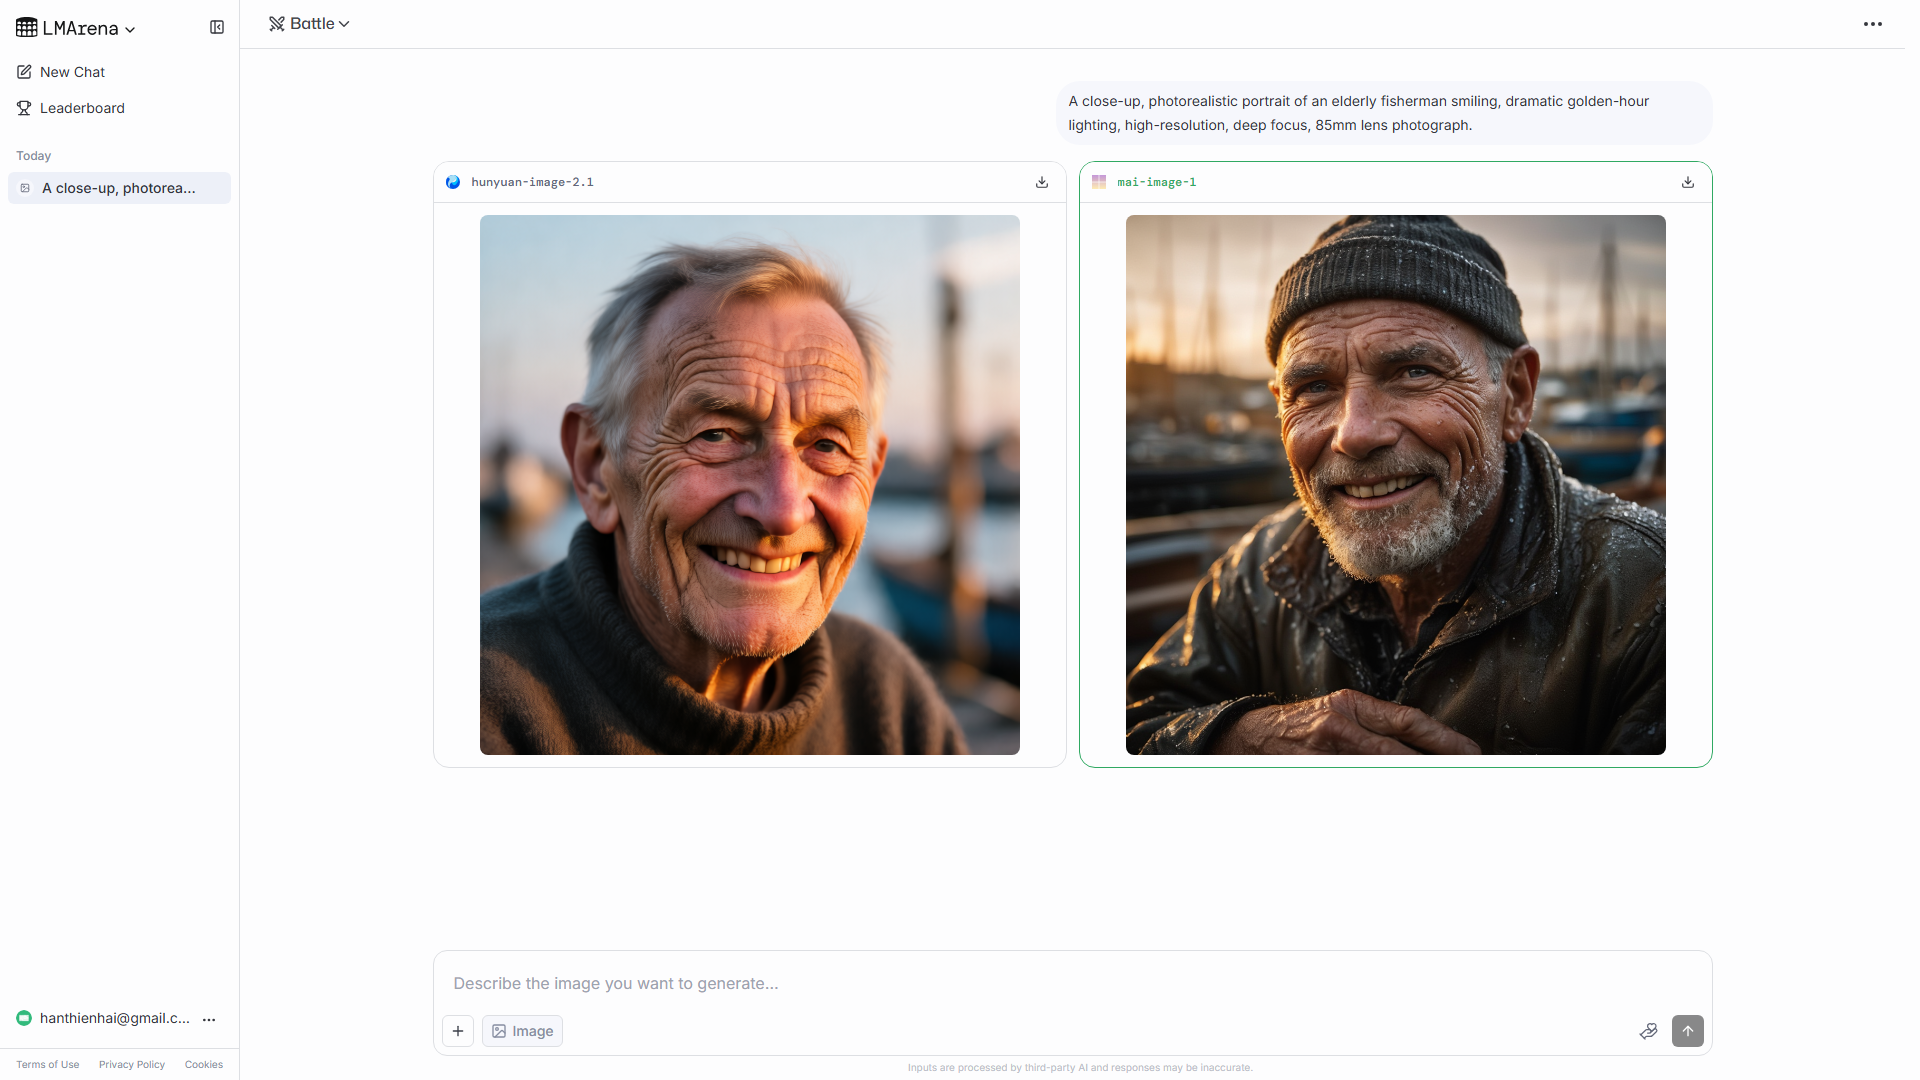Download the hunyuan-image-2.1 result
The image size is (1920, 1080).
(x=1041, y=182)
